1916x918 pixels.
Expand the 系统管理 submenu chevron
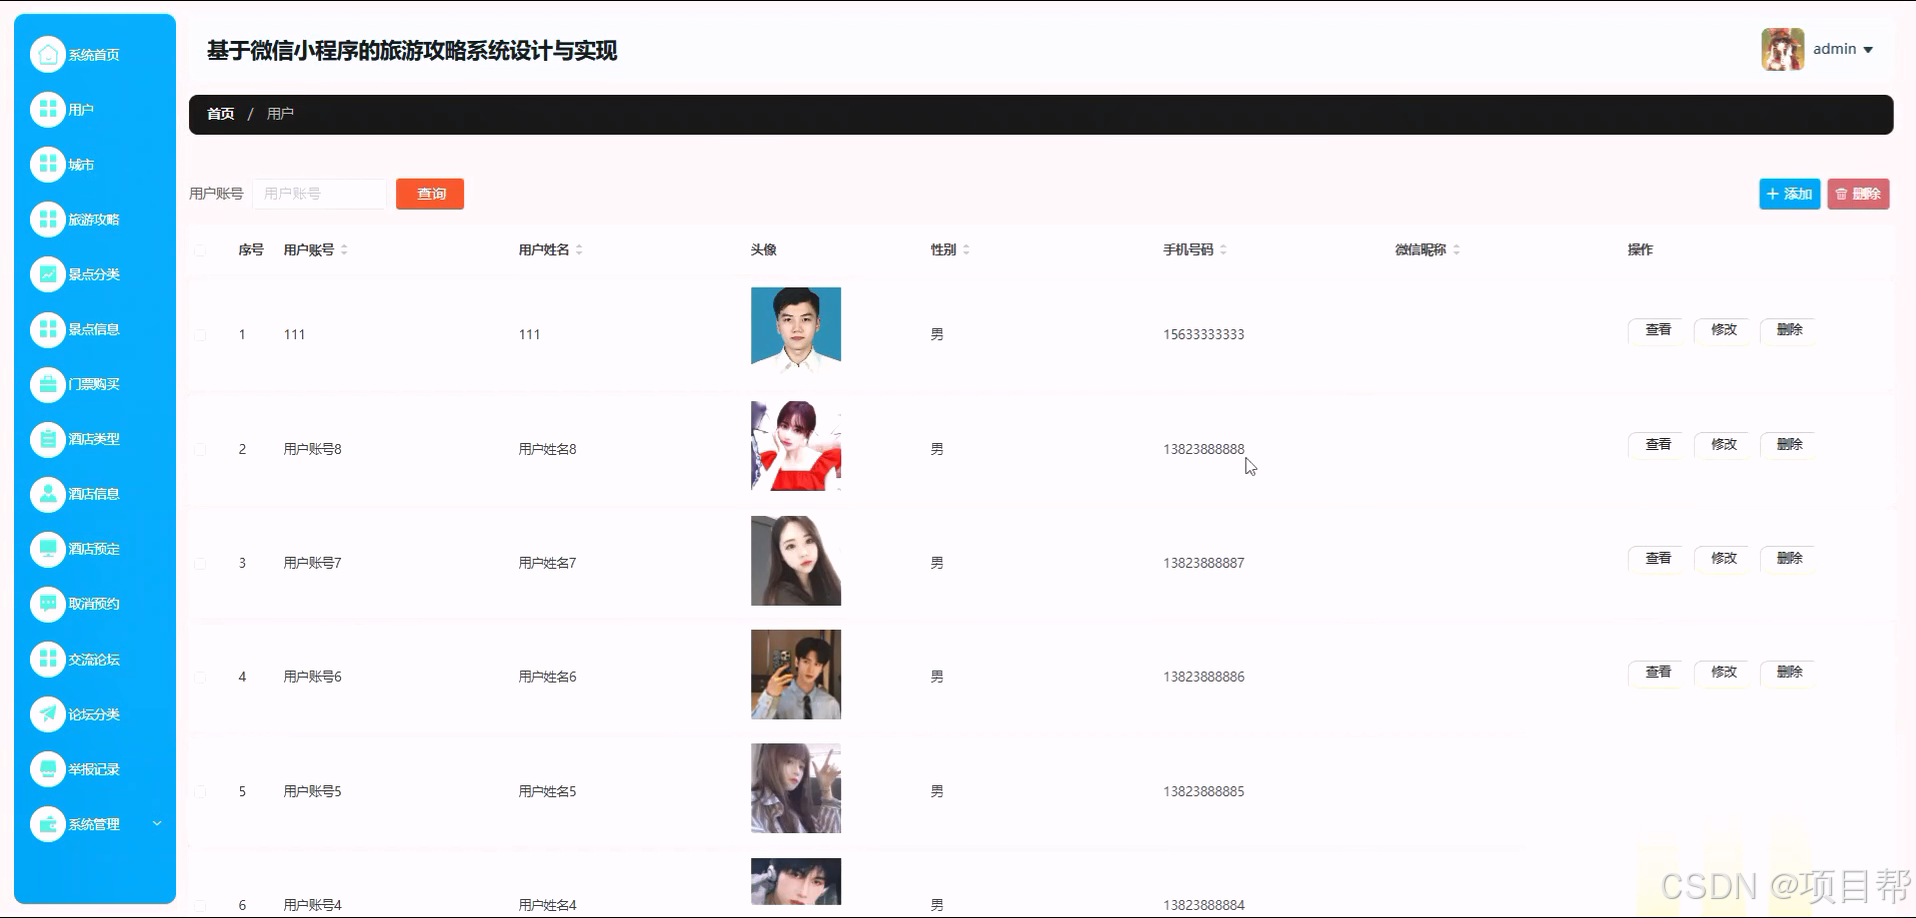[157, 824]
